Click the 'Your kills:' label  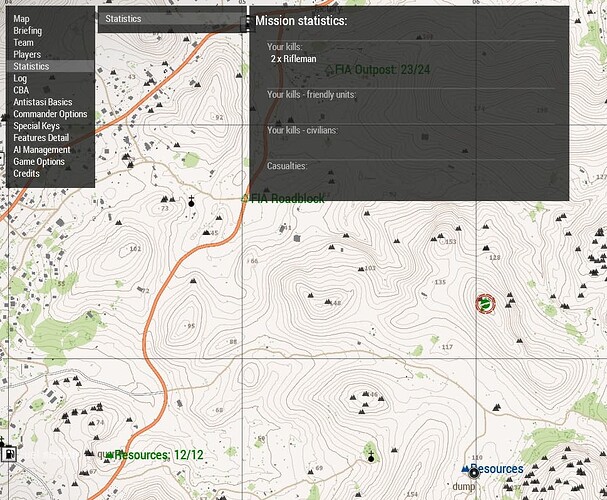pos(285,47)
